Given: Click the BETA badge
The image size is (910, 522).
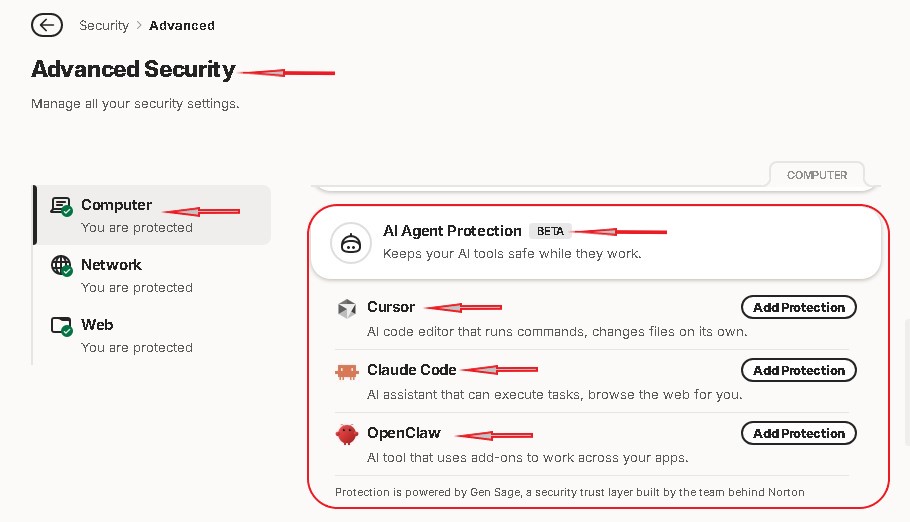Looking at the screenshot, I should pyautogui.click(x=550, y=231).
